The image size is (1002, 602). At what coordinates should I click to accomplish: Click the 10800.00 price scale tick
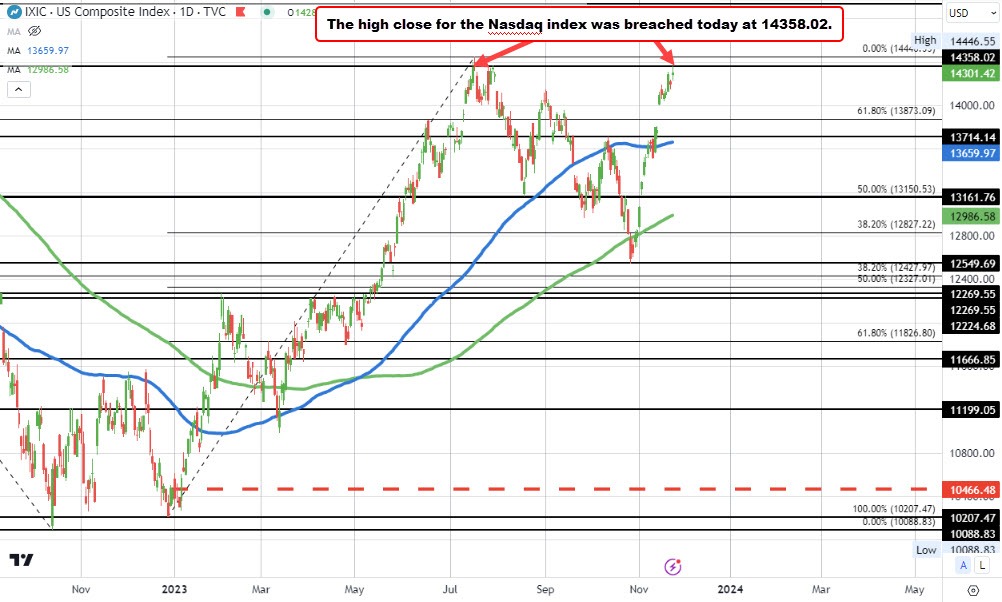pyautogui.click(x=972, y=454)
